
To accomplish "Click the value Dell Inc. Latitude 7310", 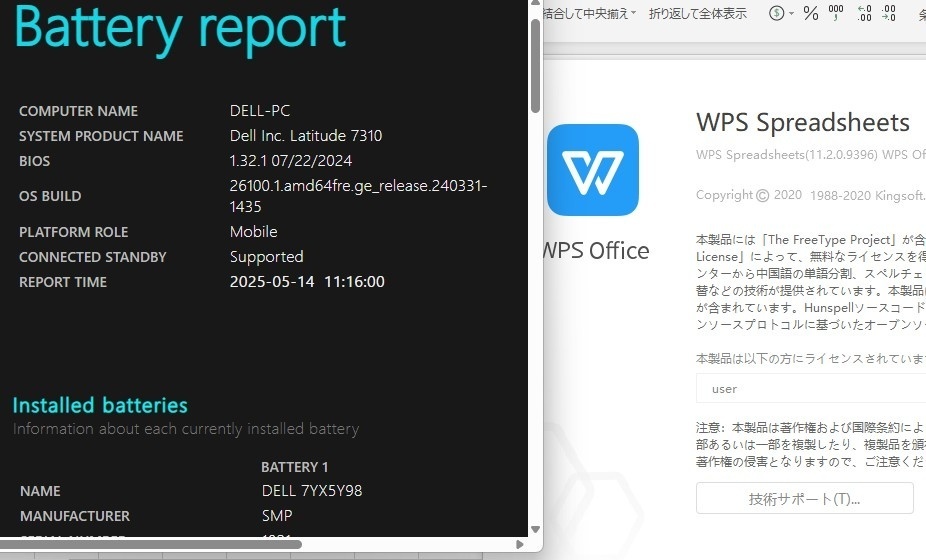I will [x=306, y=136].
